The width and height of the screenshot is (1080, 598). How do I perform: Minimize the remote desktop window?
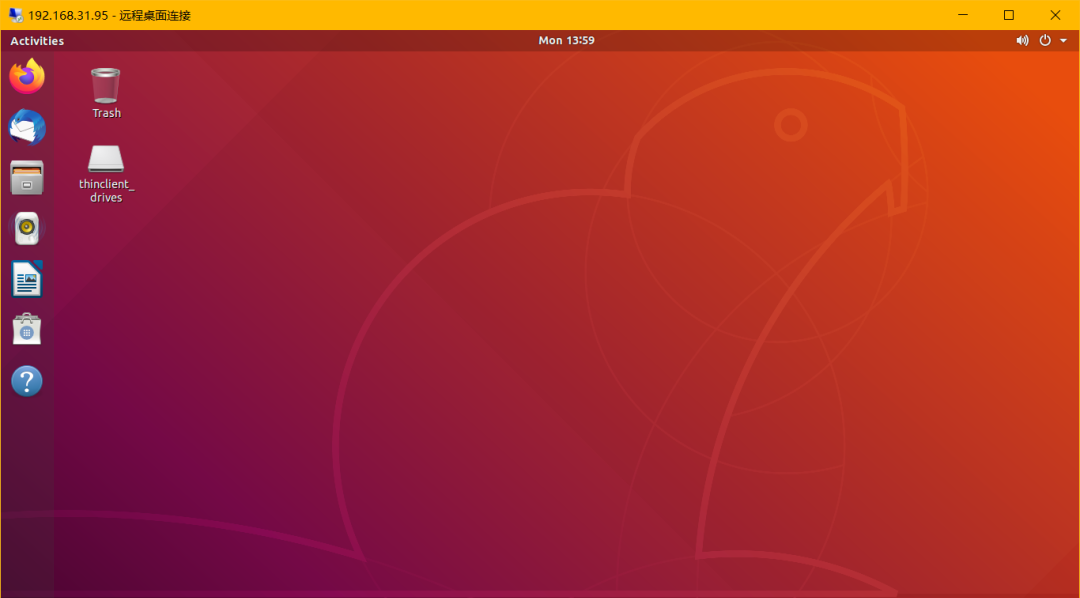[x=962, y=14]
